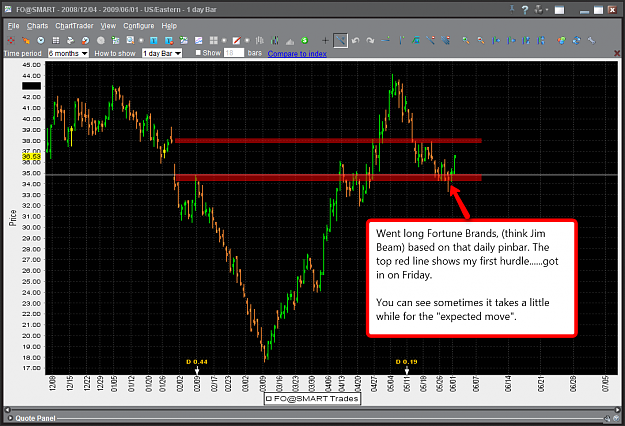Undo the last chart action
The width and height of the screenshot is (625, 426).
[x=356, y=40]
